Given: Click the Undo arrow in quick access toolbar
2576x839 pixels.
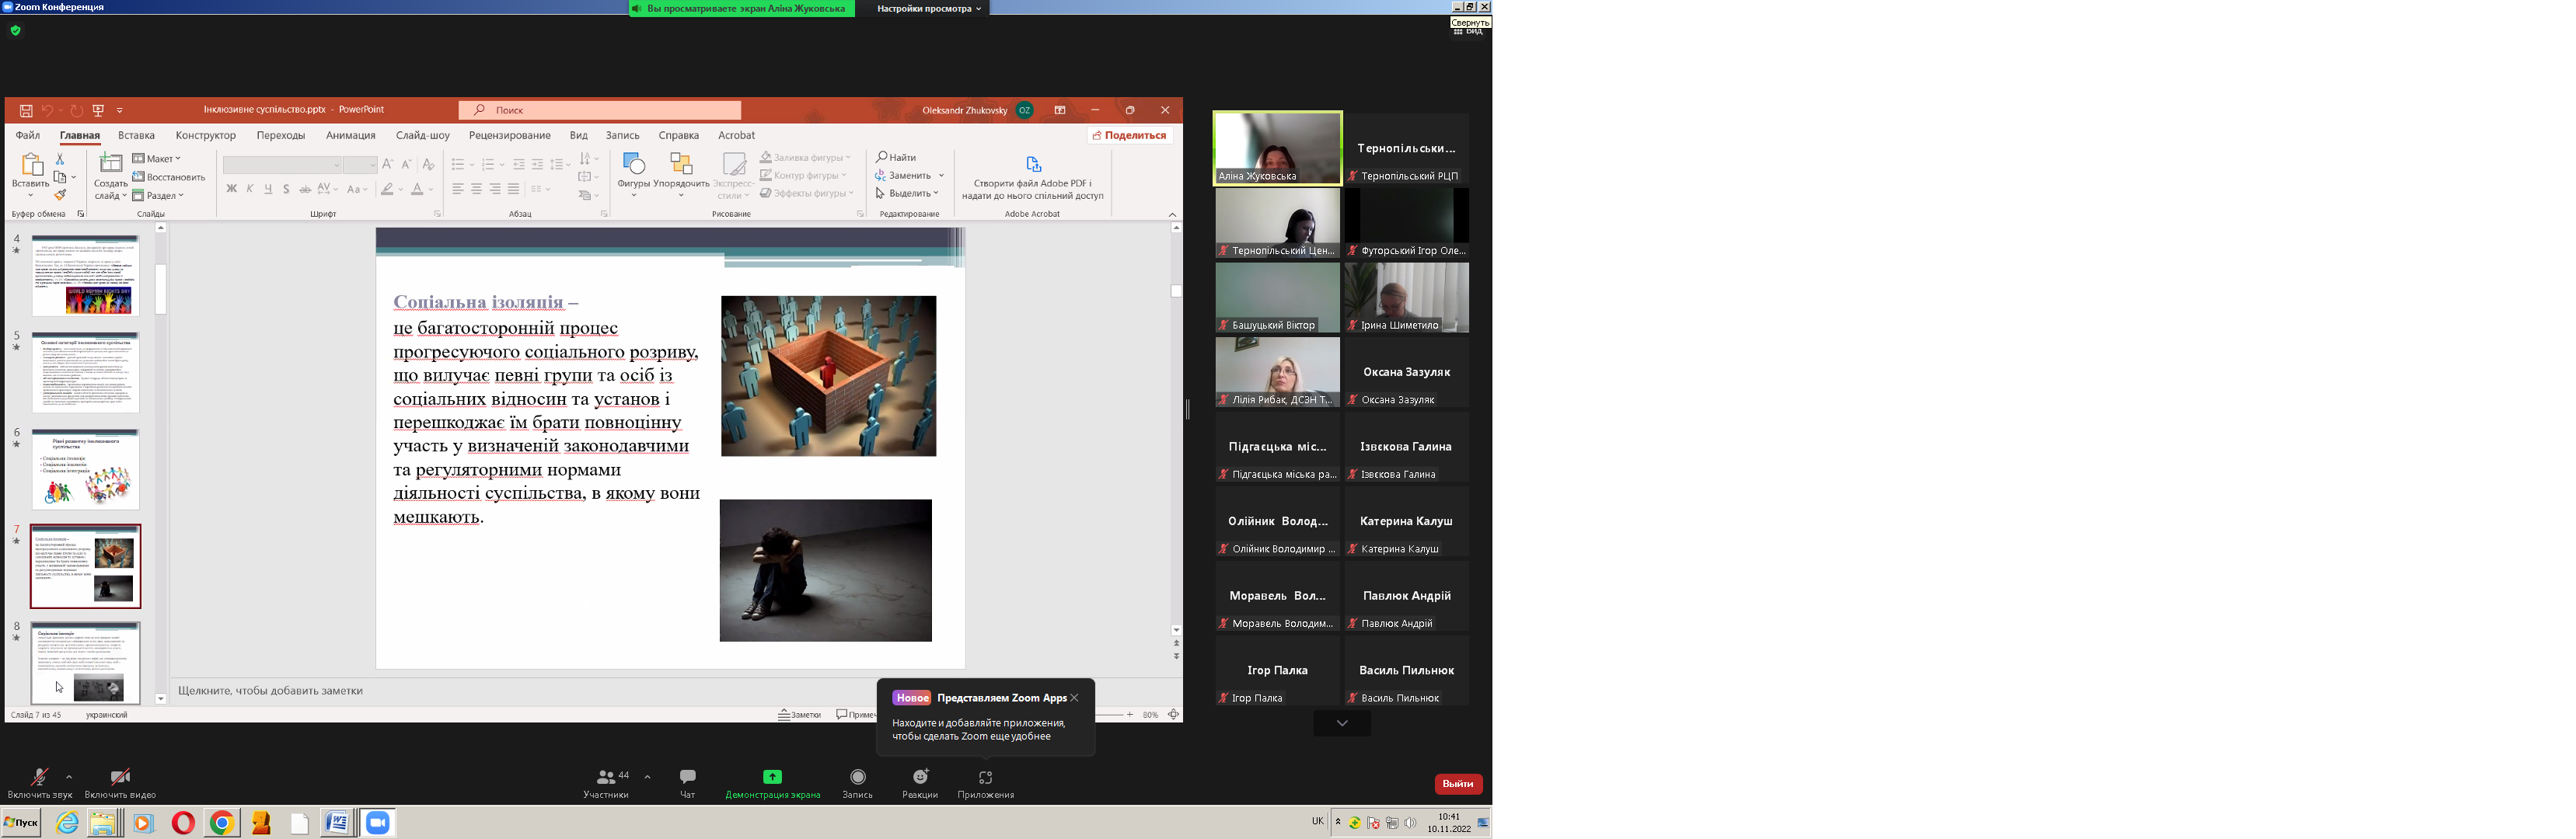Looking at the screenshot, I should (46, 110).
